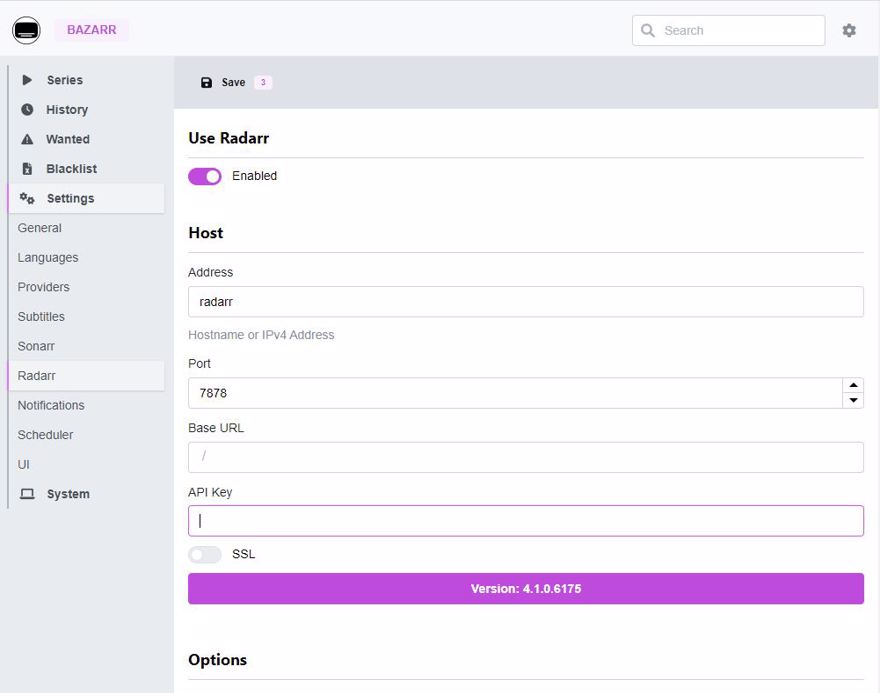The height and width of the screenshot is (693, 880).
Task: Click the System laptop icon
Action: [x=27, y=494]
